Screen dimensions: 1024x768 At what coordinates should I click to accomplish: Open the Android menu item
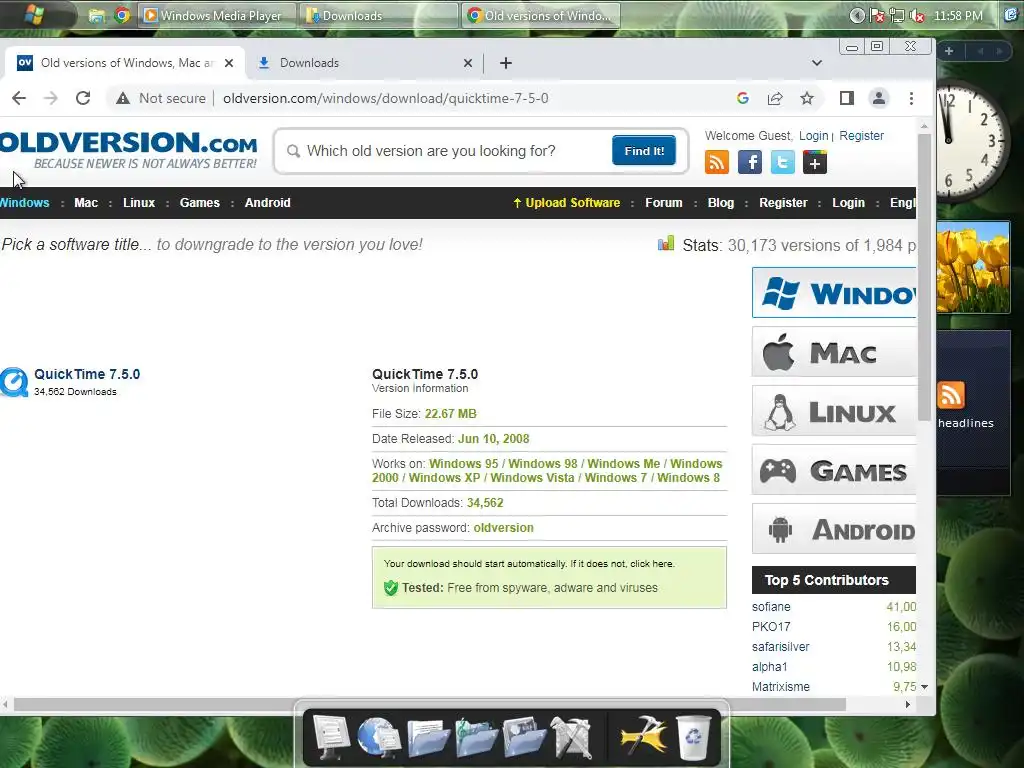(268, 202)
